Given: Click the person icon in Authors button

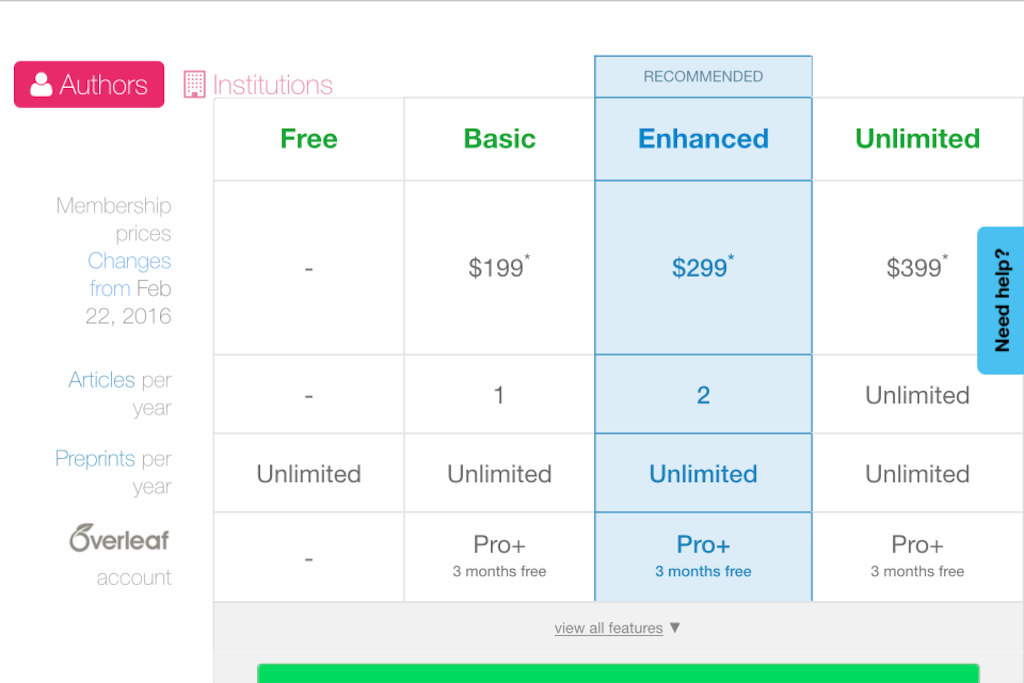Looking at the screenshot, I should coord(41,85).
